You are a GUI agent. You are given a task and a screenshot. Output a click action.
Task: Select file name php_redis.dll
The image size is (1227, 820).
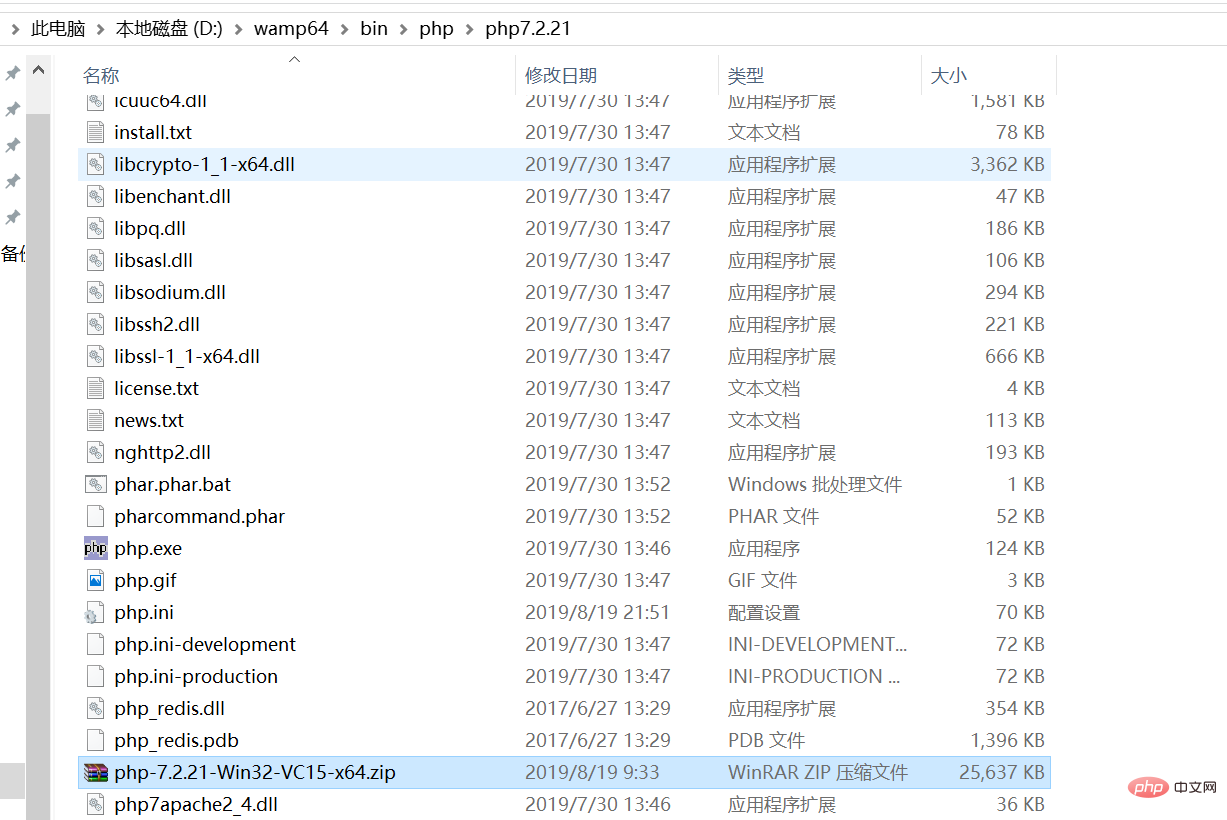[x=169, y=708]
